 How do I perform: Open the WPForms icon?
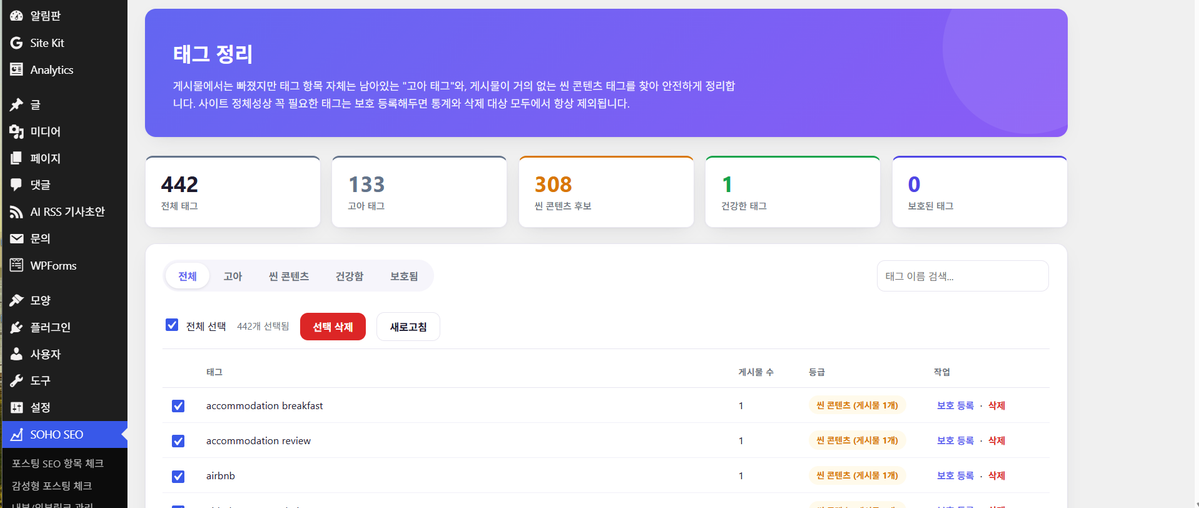point(16,265)
